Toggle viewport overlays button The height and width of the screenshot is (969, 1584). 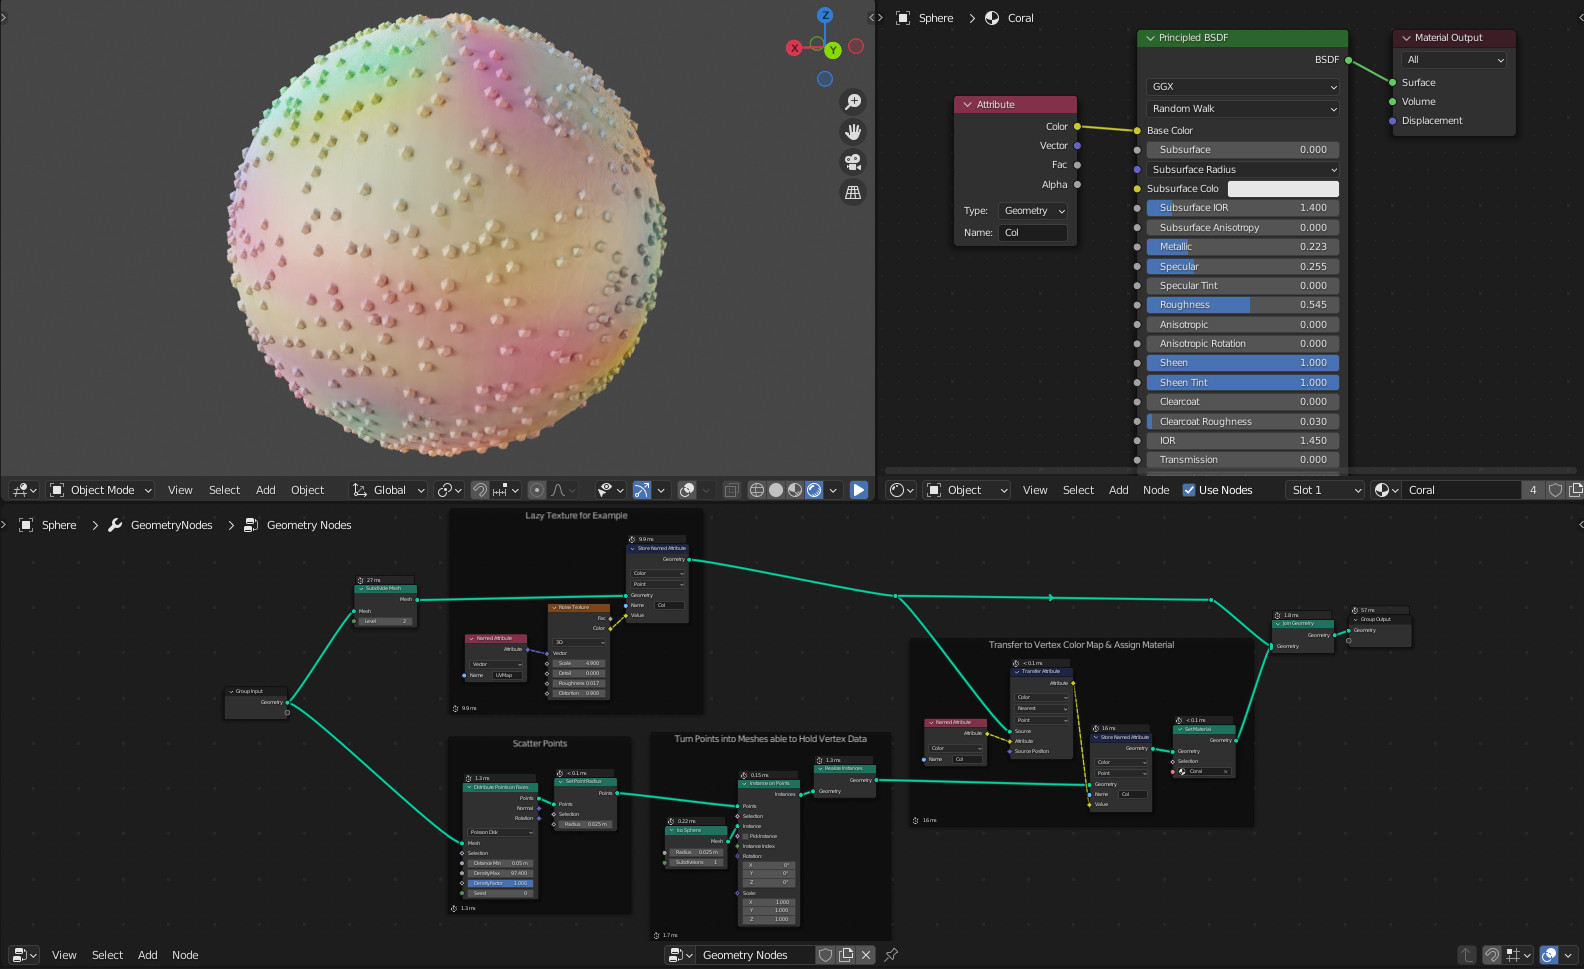tap(687, 490)
